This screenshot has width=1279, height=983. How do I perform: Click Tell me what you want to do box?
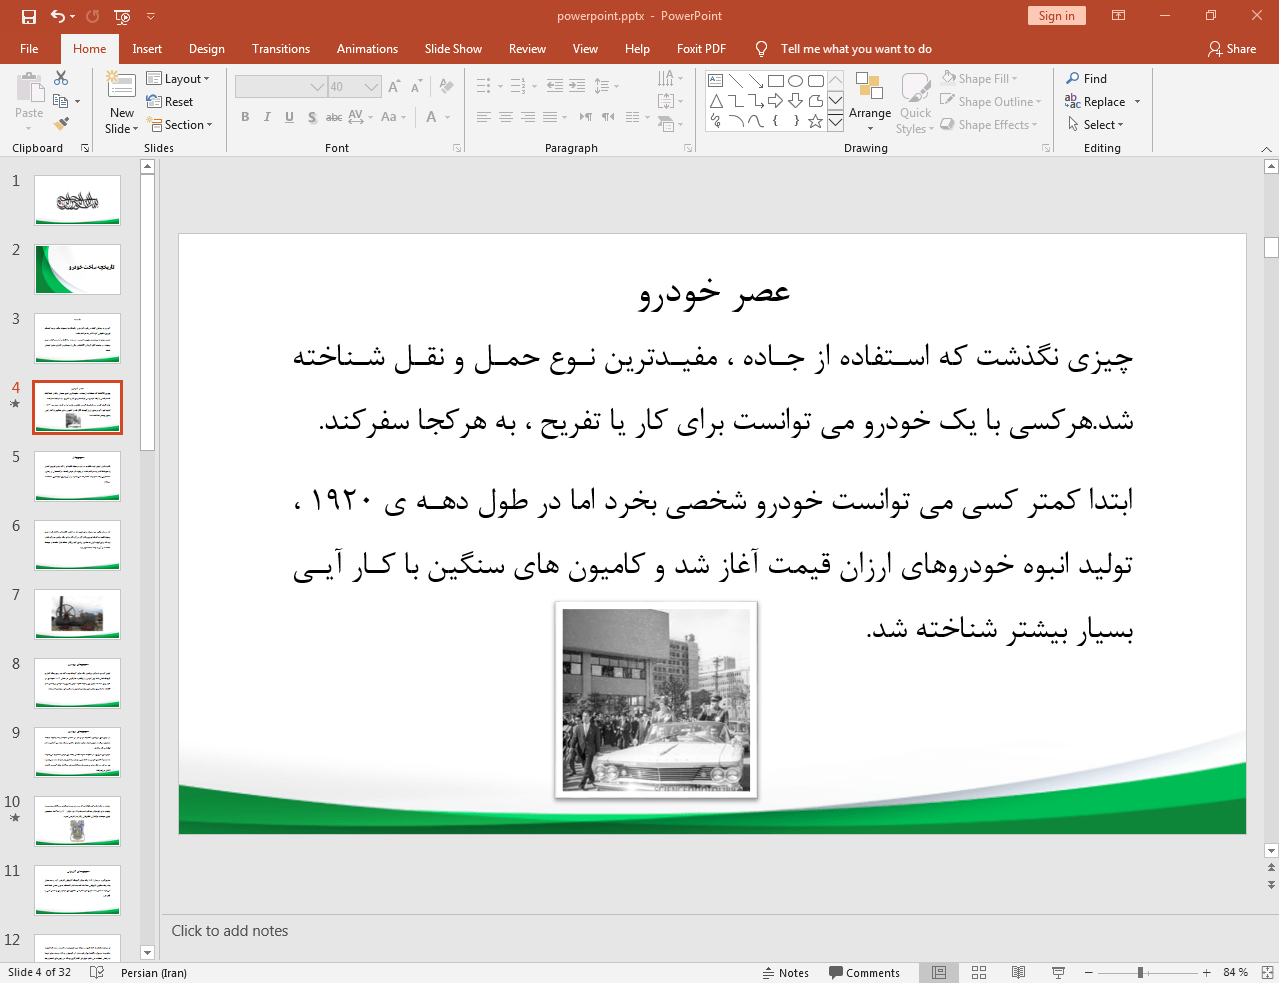856,48
